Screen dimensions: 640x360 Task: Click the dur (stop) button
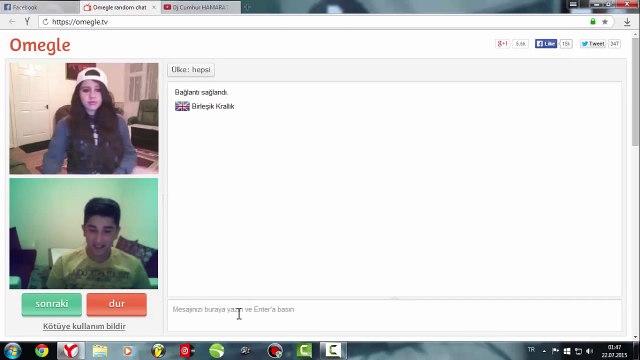117,304
